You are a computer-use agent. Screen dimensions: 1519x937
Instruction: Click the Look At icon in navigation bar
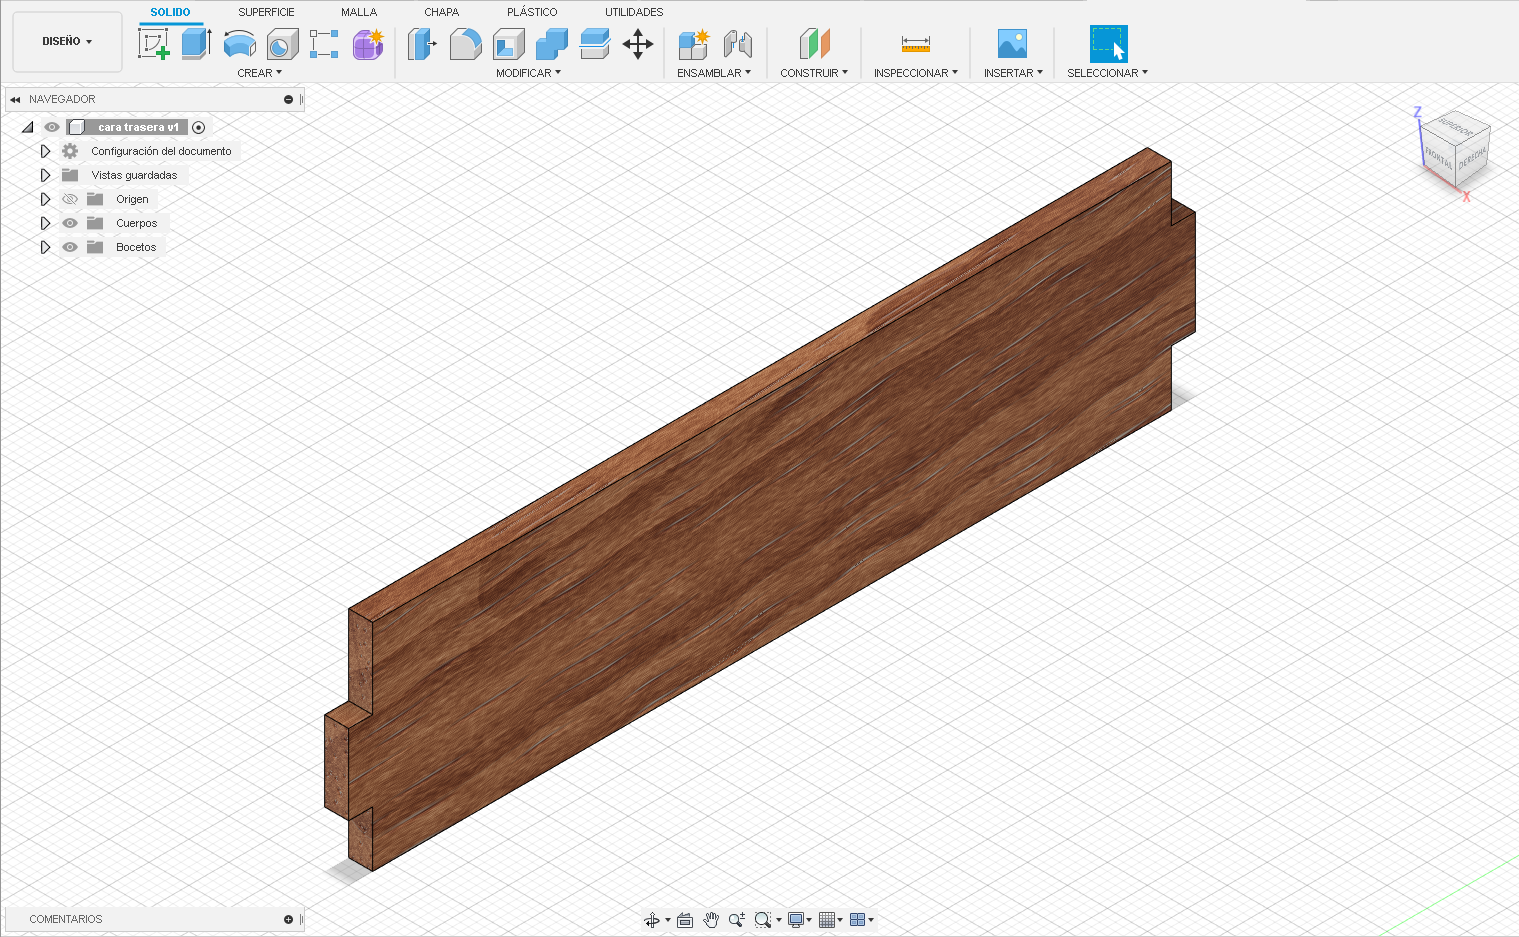(685, 920)
